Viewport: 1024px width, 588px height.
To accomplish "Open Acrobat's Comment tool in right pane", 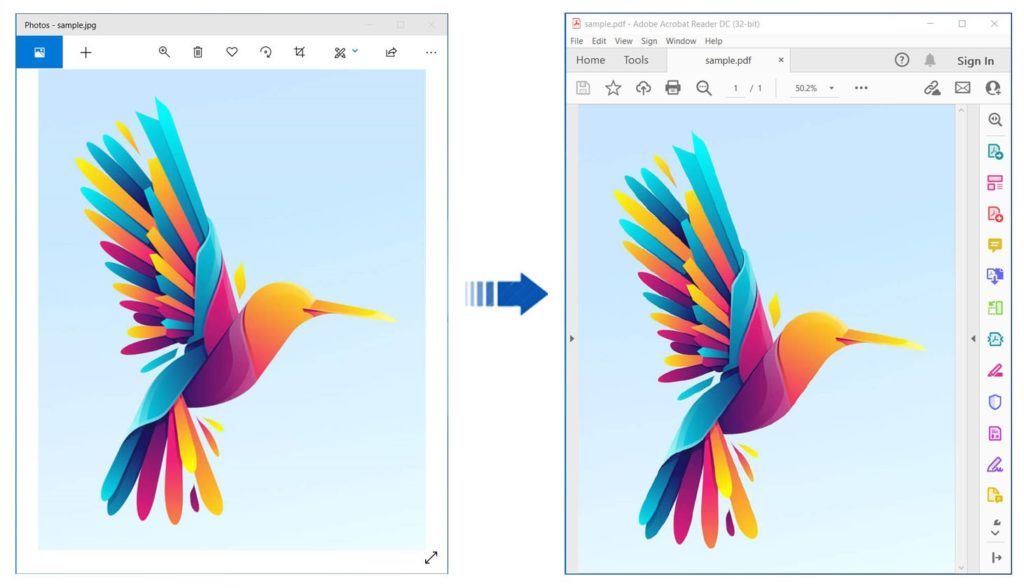I will 995,245.
